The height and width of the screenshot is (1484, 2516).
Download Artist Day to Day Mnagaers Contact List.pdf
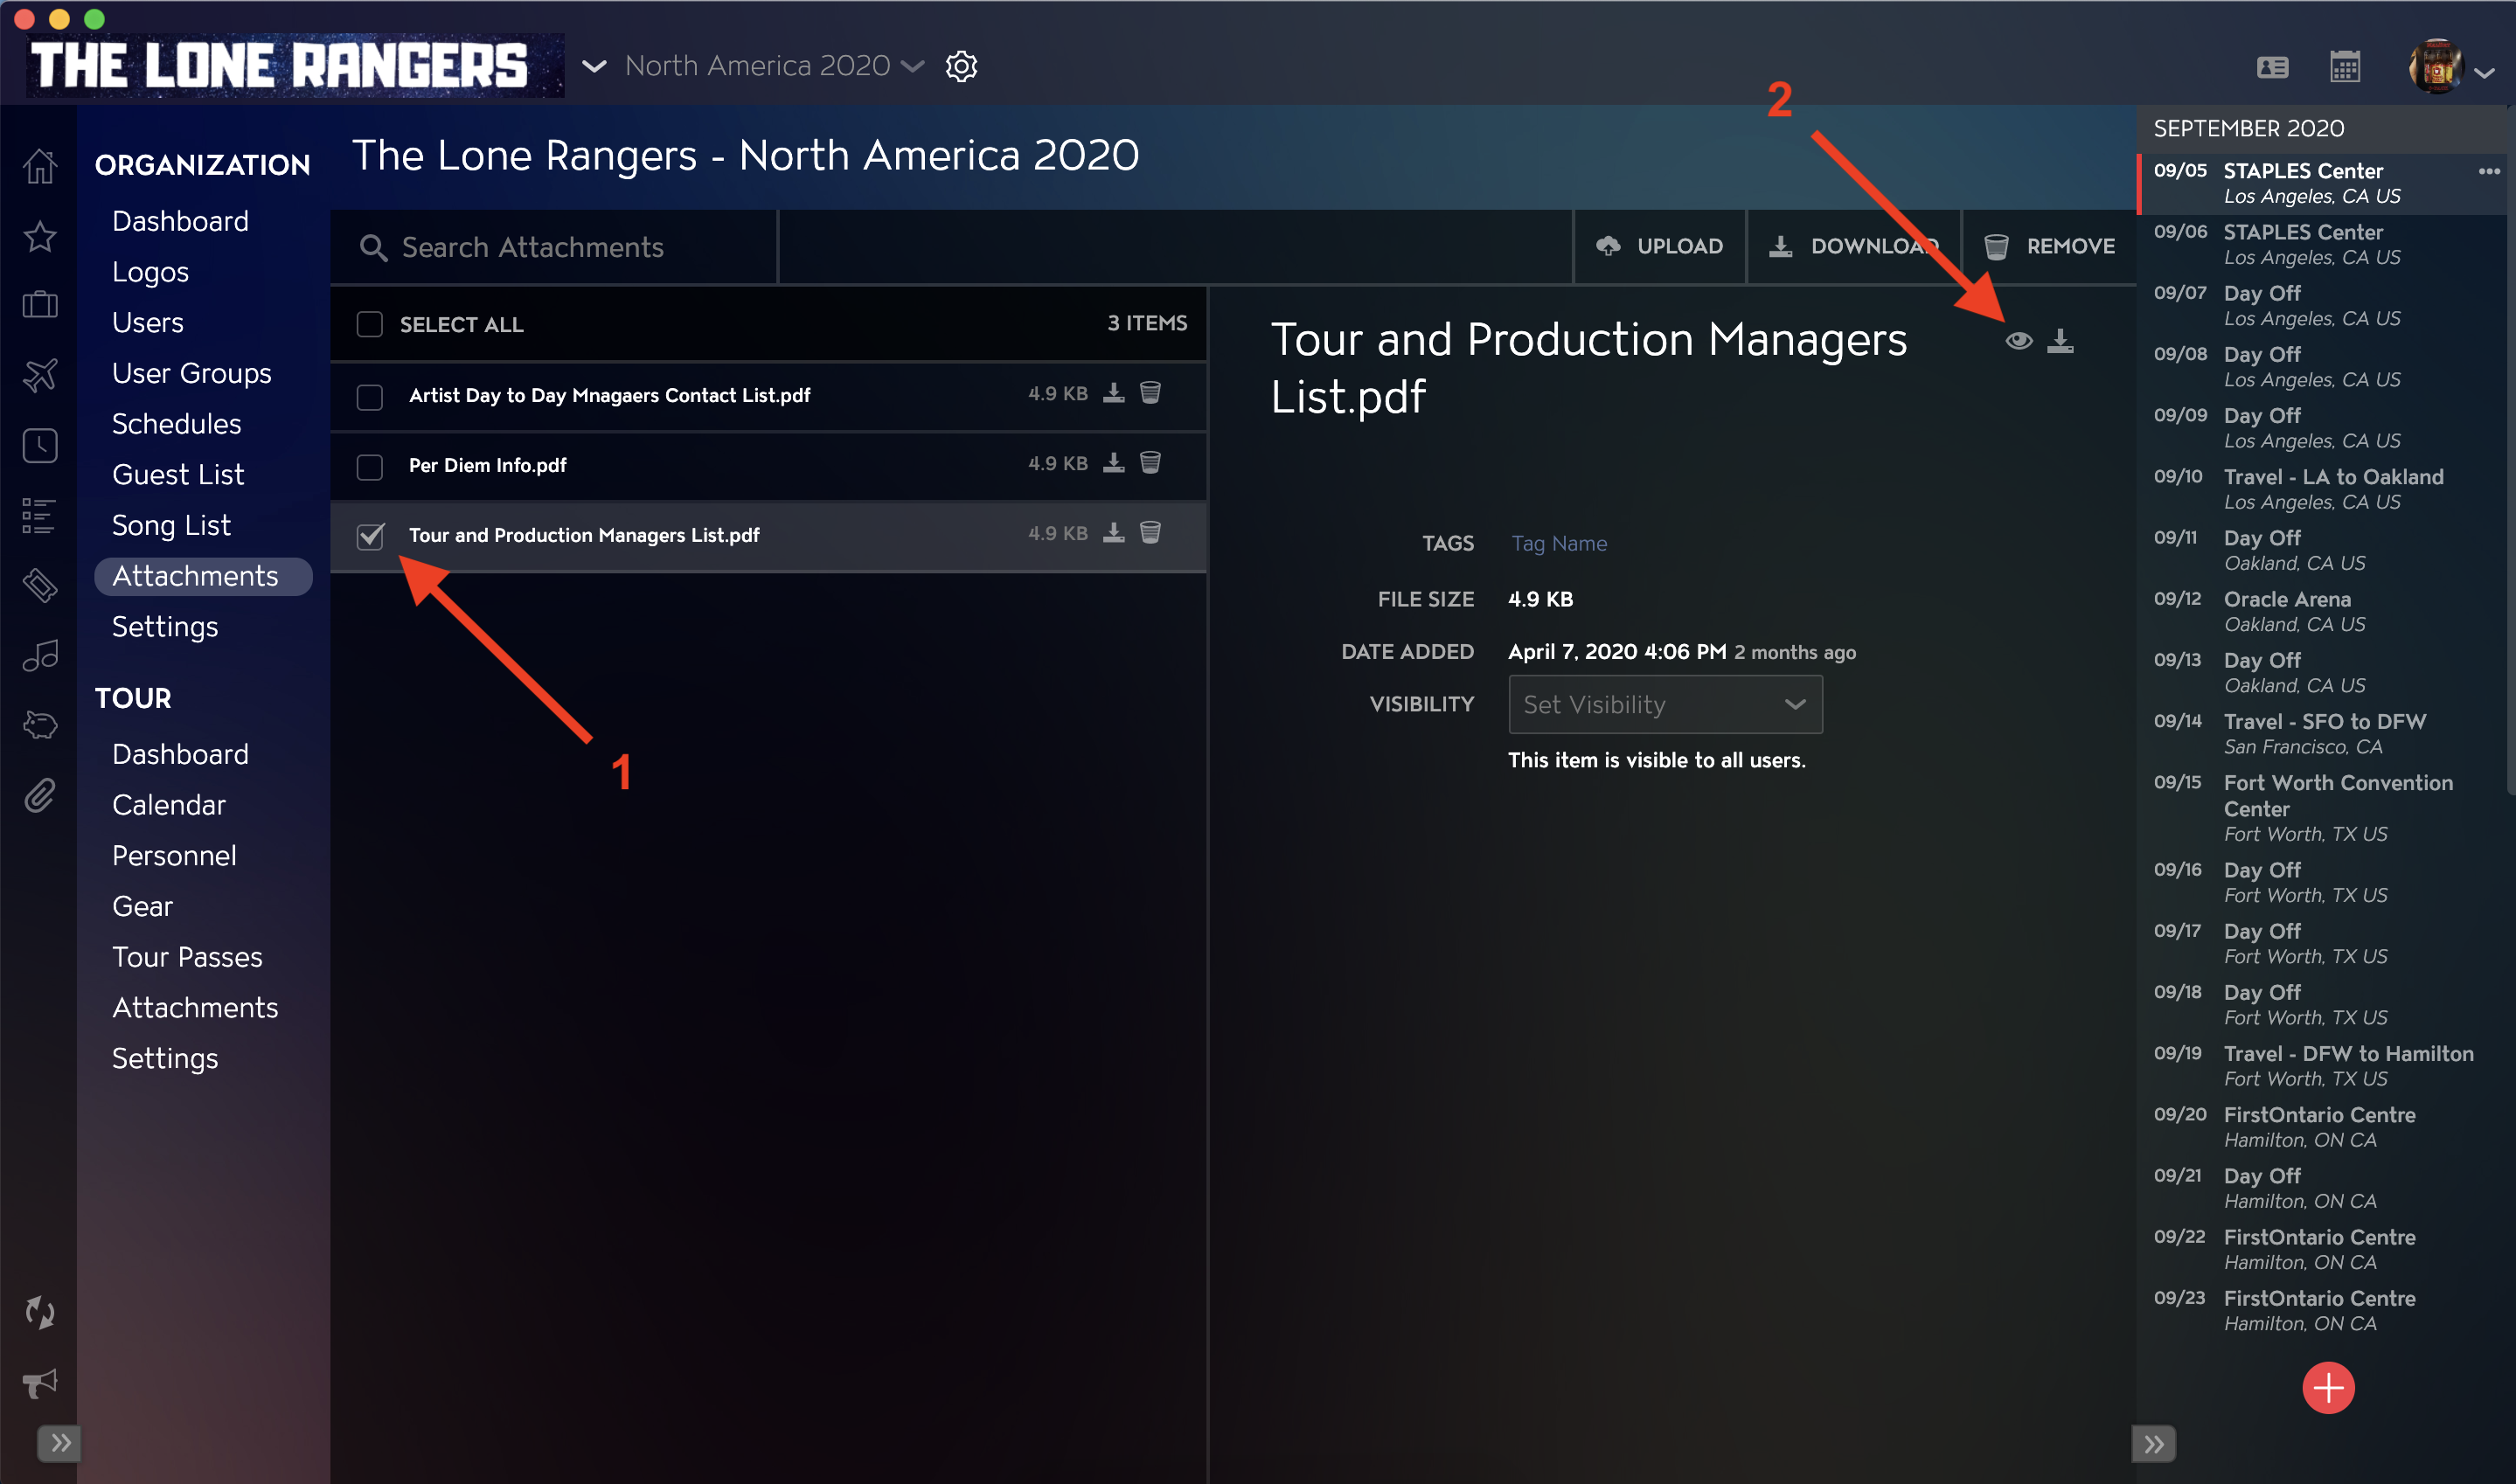[x=1113, y=393]
